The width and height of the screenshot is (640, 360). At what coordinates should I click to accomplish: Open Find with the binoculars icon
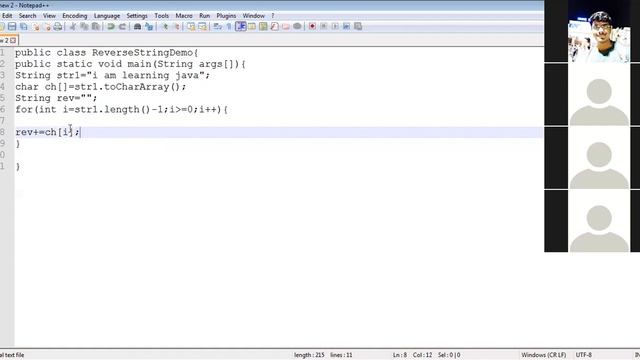[x=138, y=27]
